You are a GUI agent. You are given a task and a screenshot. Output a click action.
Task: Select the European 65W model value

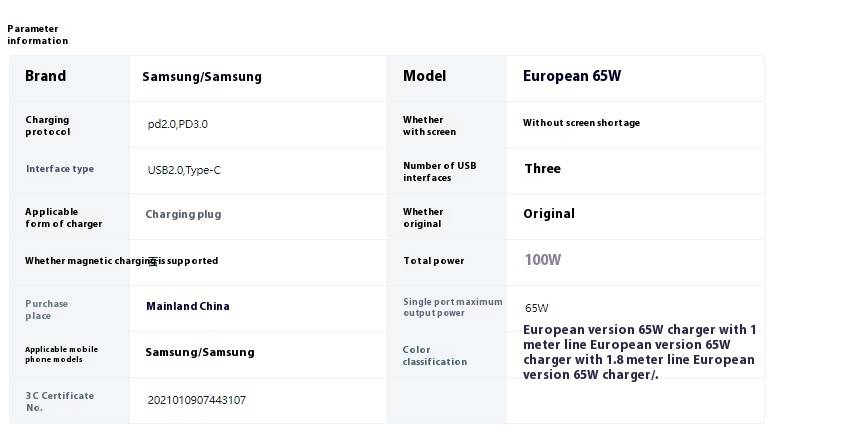(x=572, y=76)
